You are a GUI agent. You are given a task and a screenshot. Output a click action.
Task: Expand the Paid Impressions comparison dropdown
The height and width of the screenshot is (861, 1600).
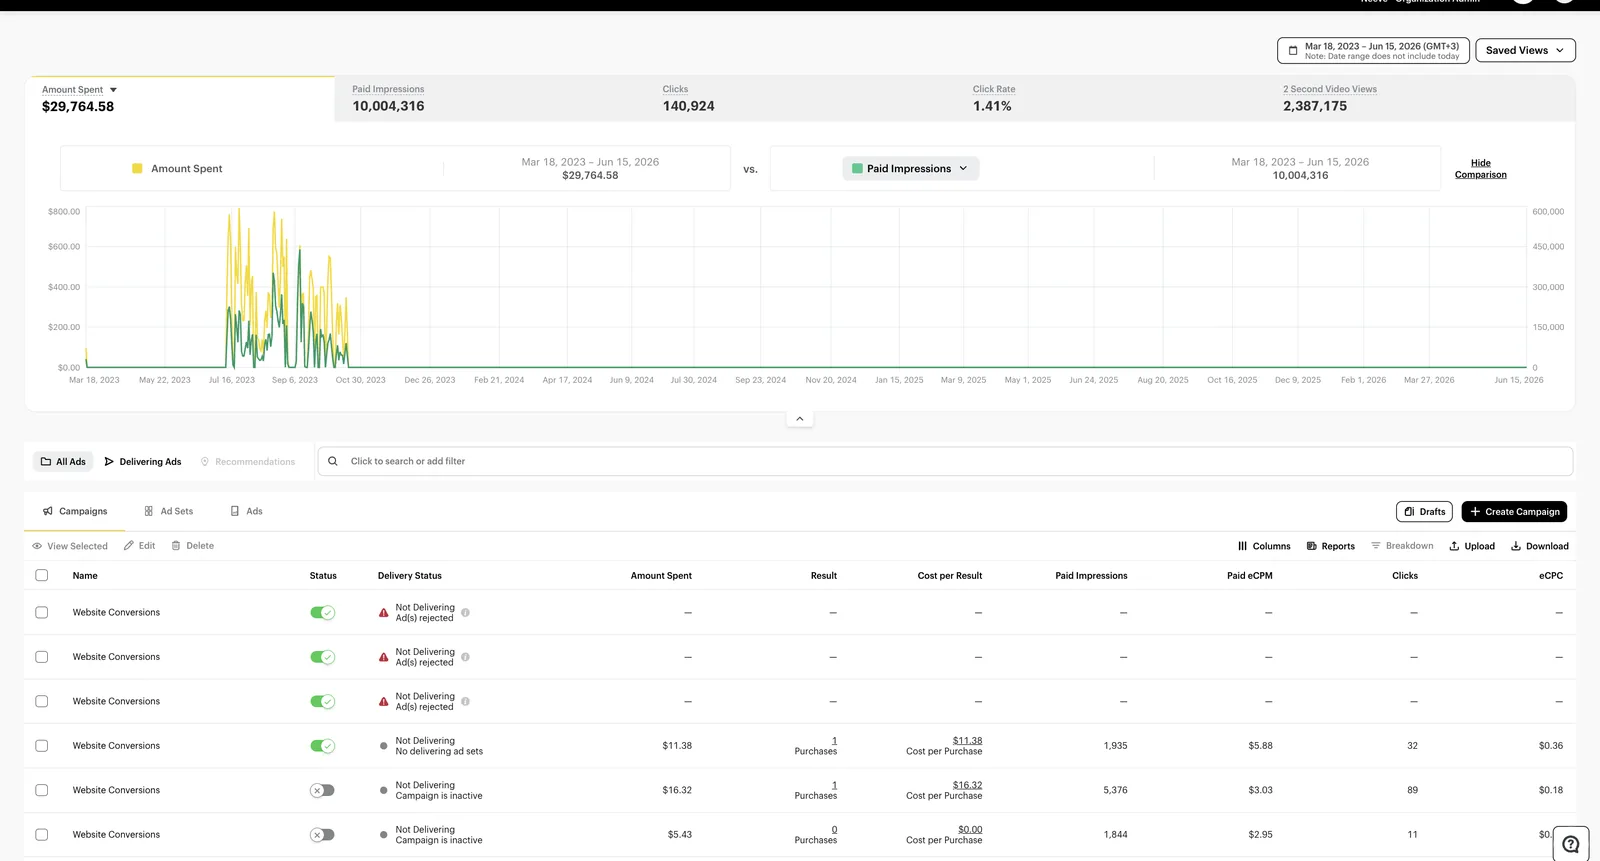point(910,169)
